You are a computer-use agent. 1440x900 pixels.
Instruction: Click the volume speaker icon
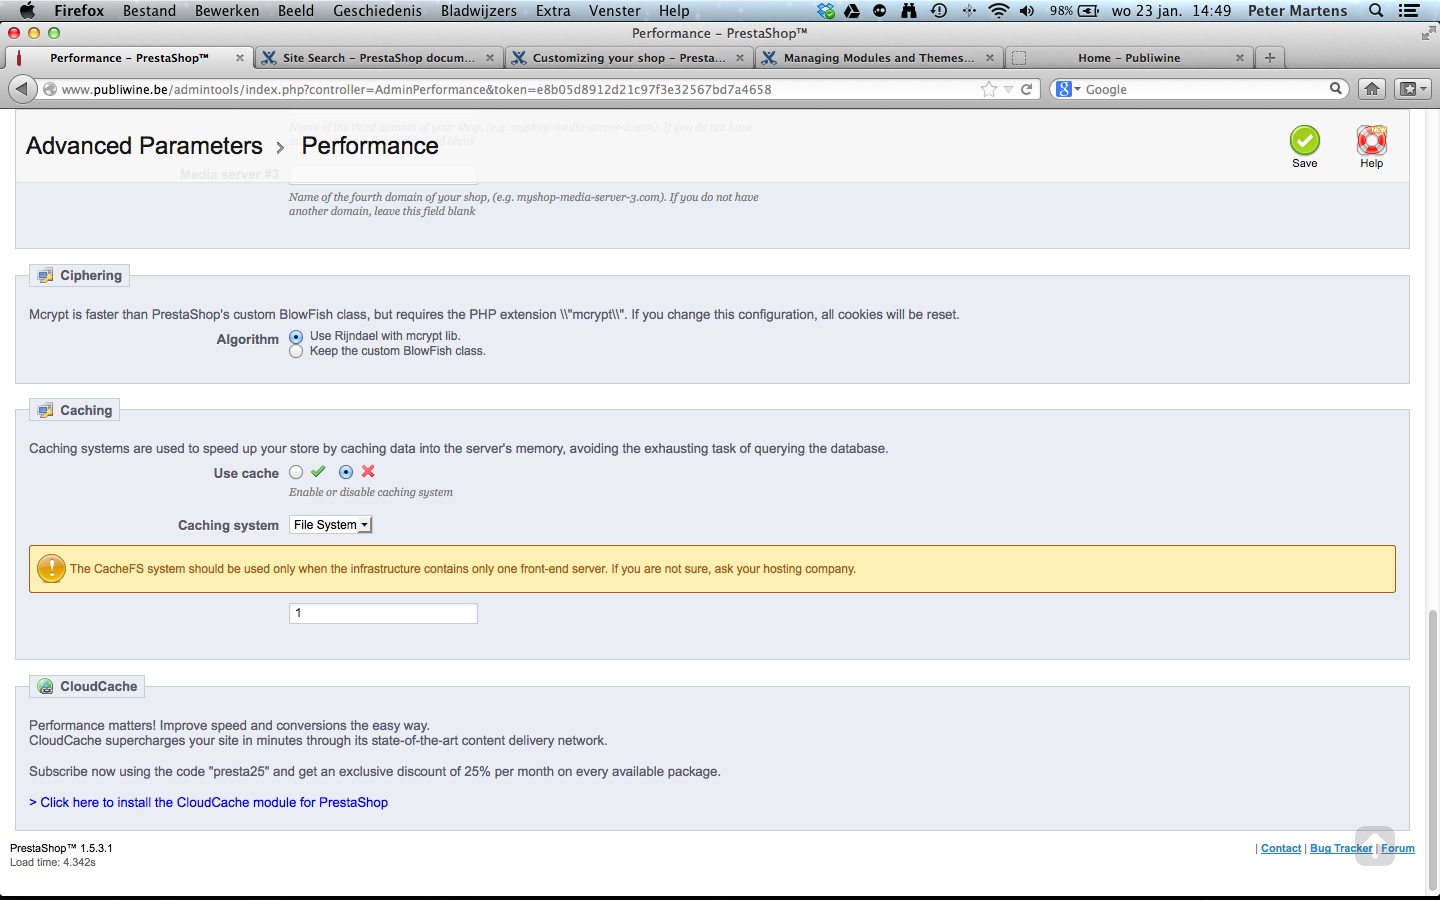(x=1027, y=11)
